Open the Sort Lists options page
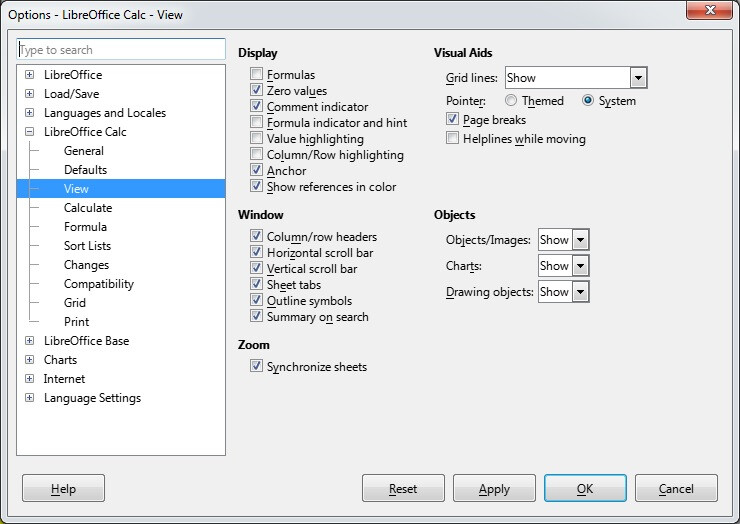Image resolution: width=740 pixels, height=524 pixels. tap(87, 246)
